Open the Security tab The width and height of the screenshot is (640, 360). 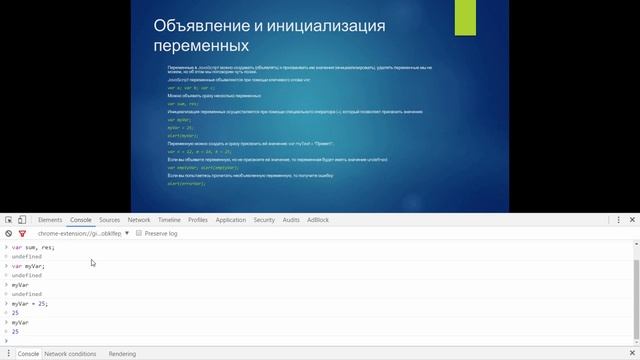pos(264,220)
